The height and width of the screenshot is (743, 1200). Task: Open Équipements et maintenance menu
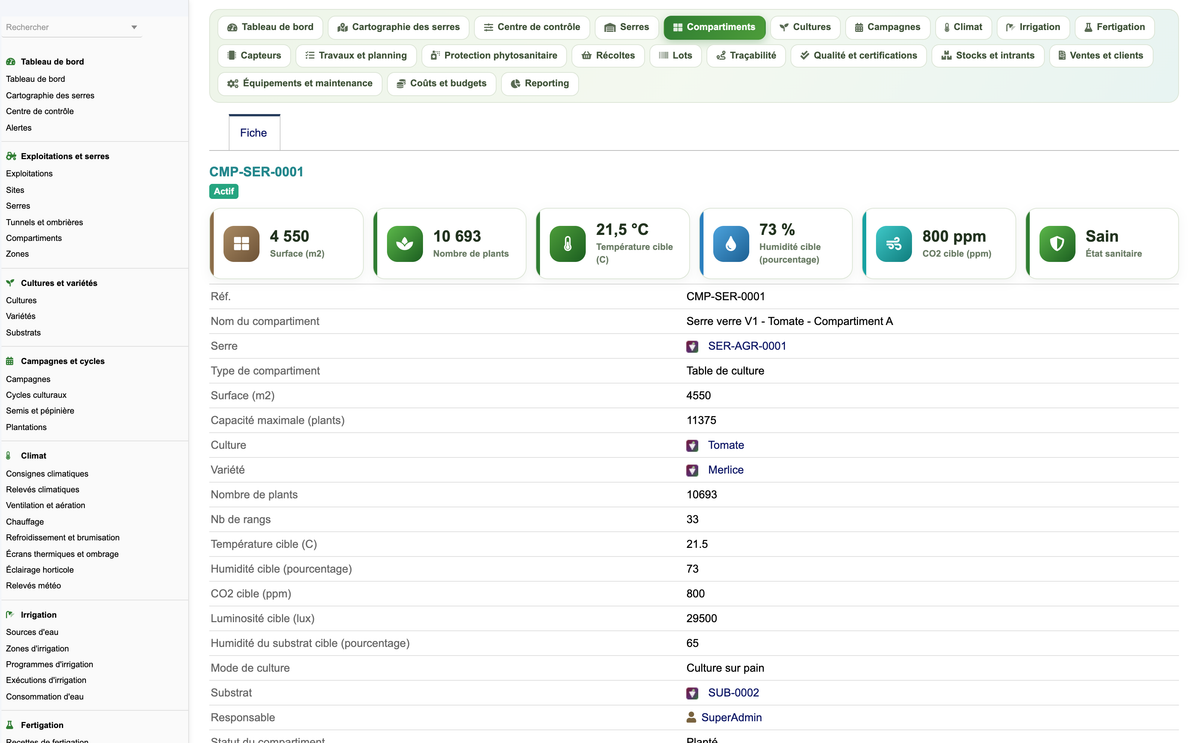tap(300, 83)
